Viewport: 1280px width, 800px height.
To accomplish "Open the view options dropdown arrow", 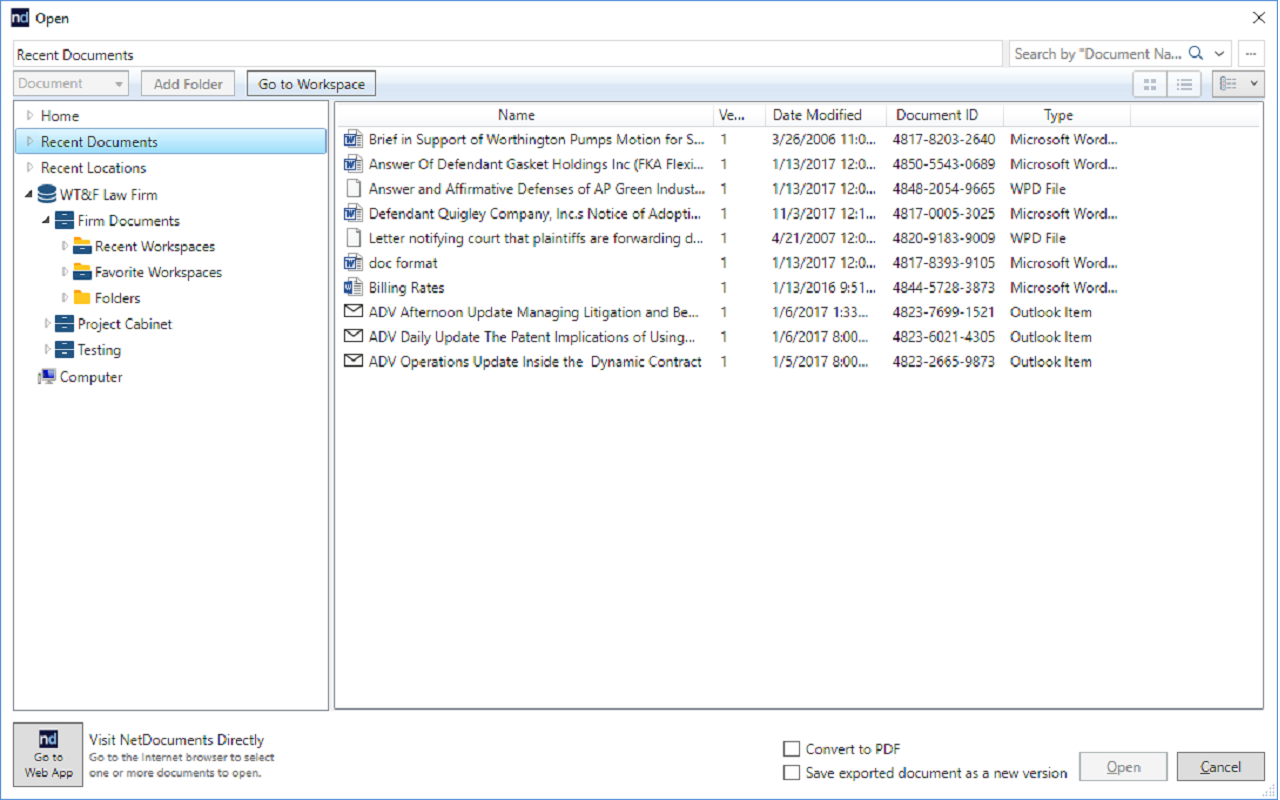I will point(1253,83).
